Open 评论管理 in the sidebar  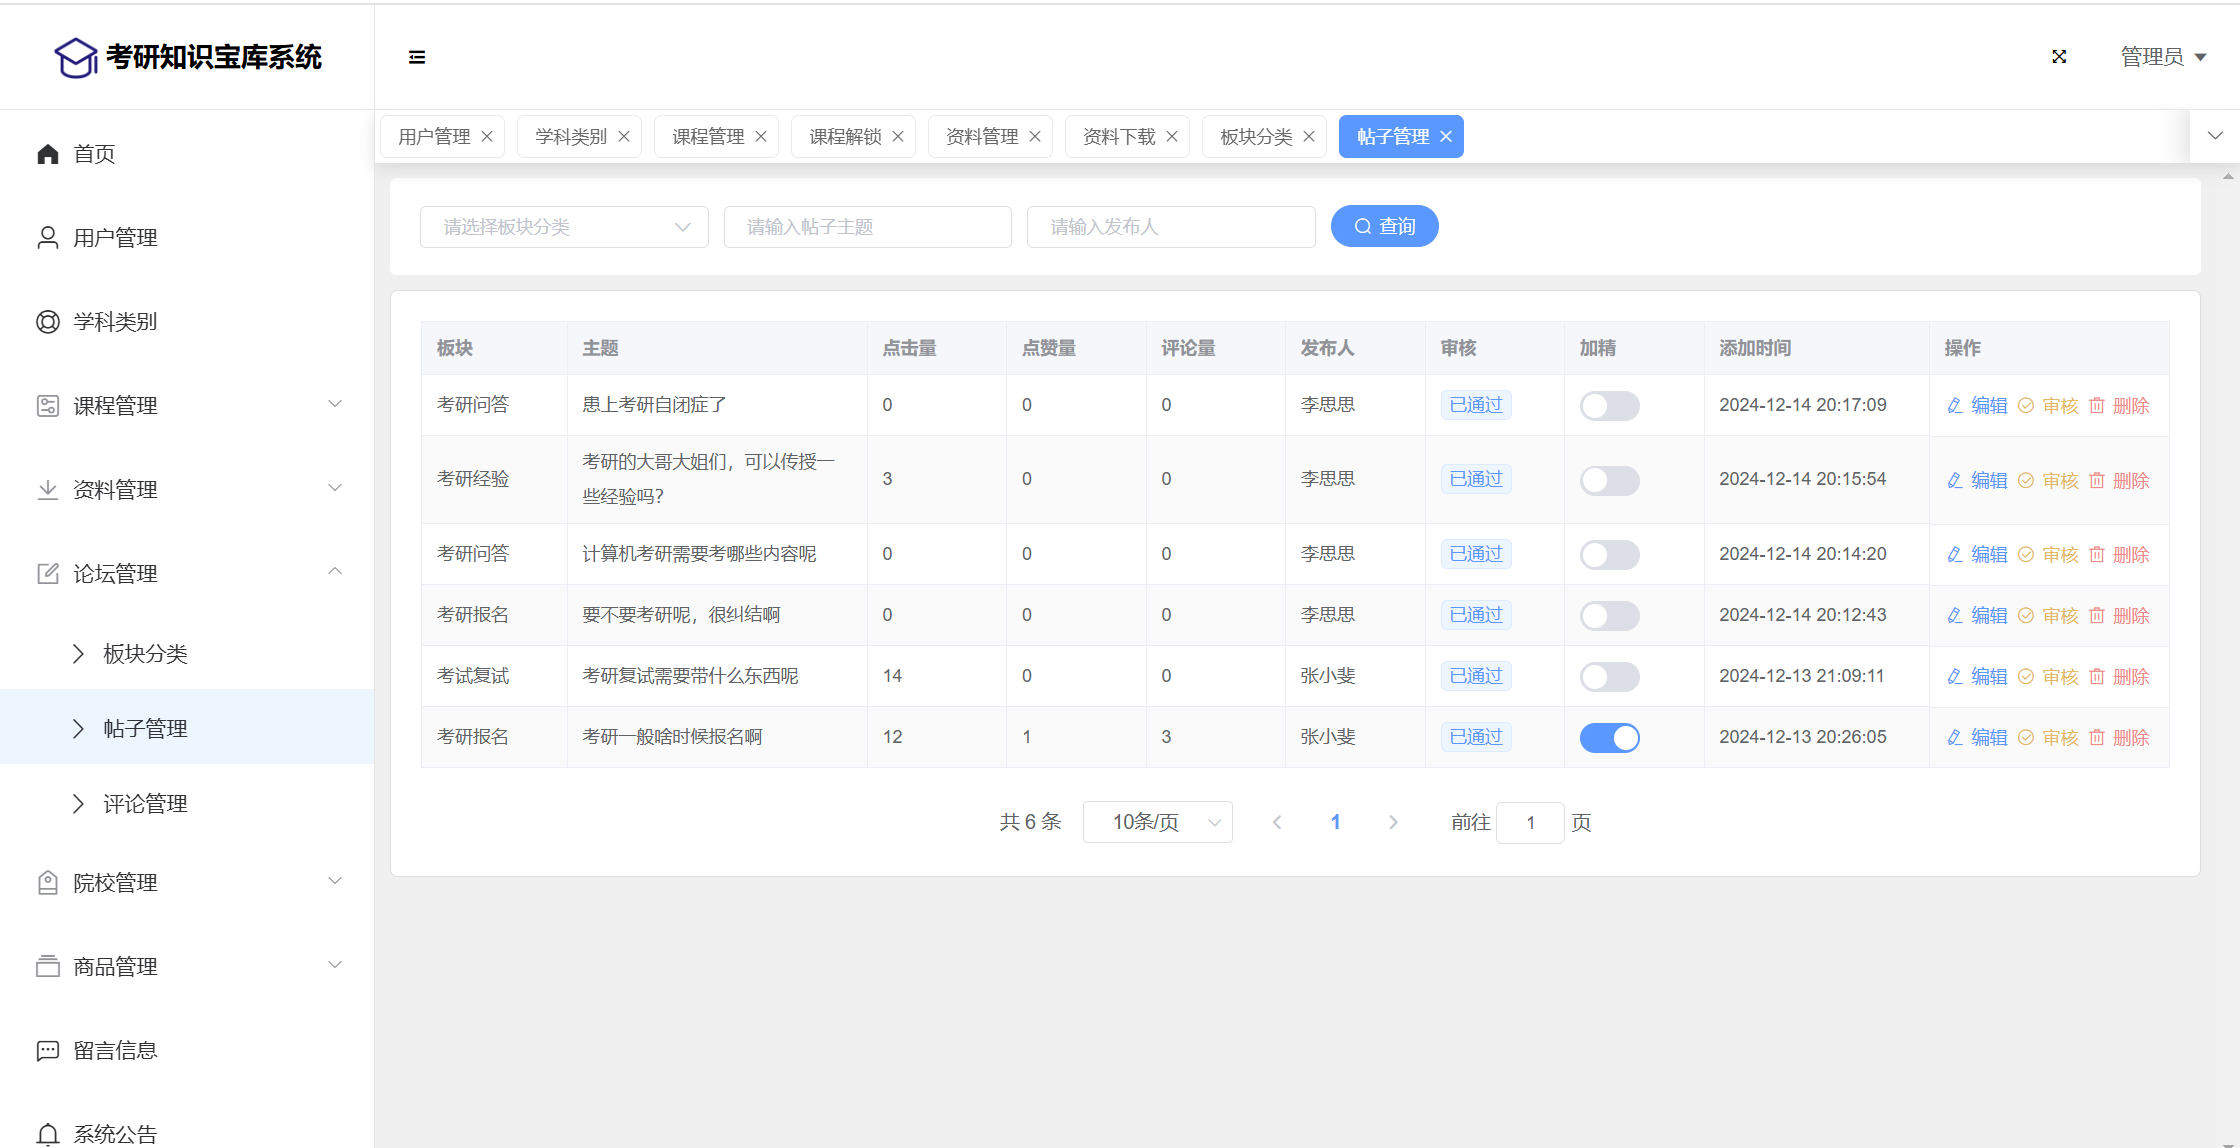click(x=145, y=804)
